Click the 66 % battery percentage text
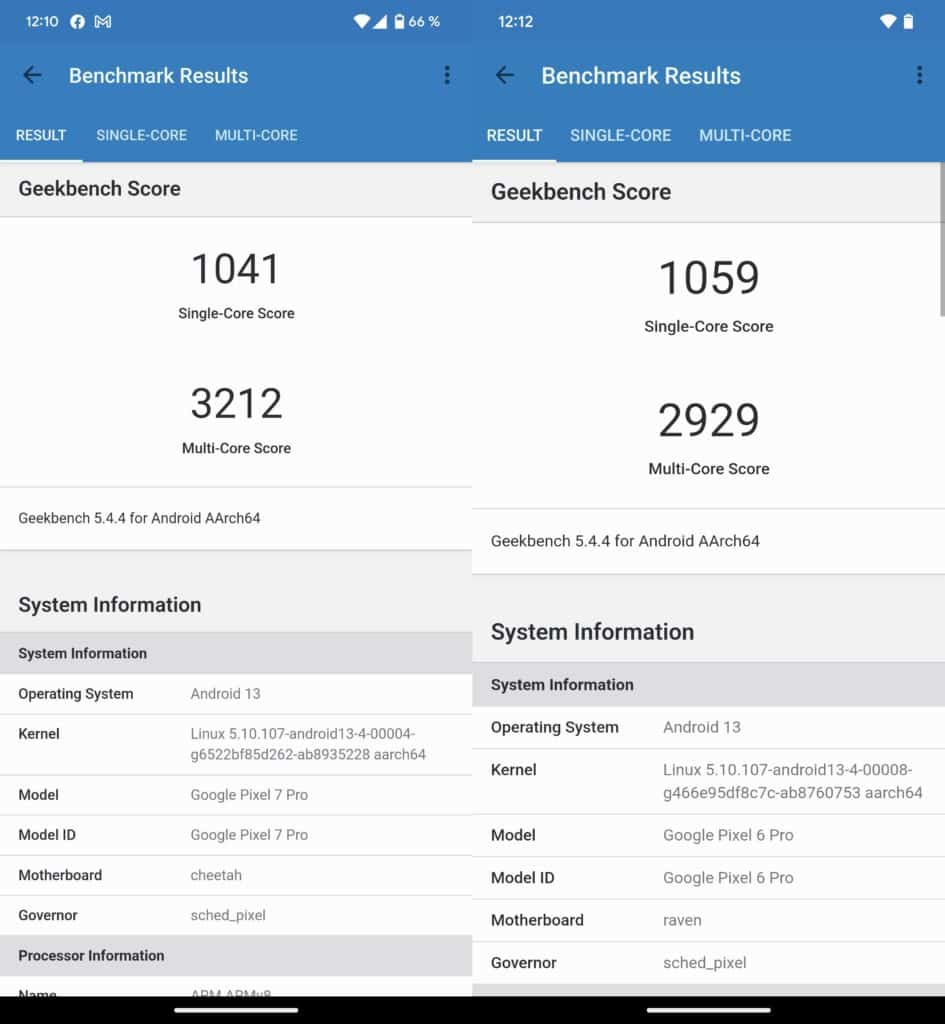Image resolution: width=945 pixels, height=1024 pixels. click(424, 22)
